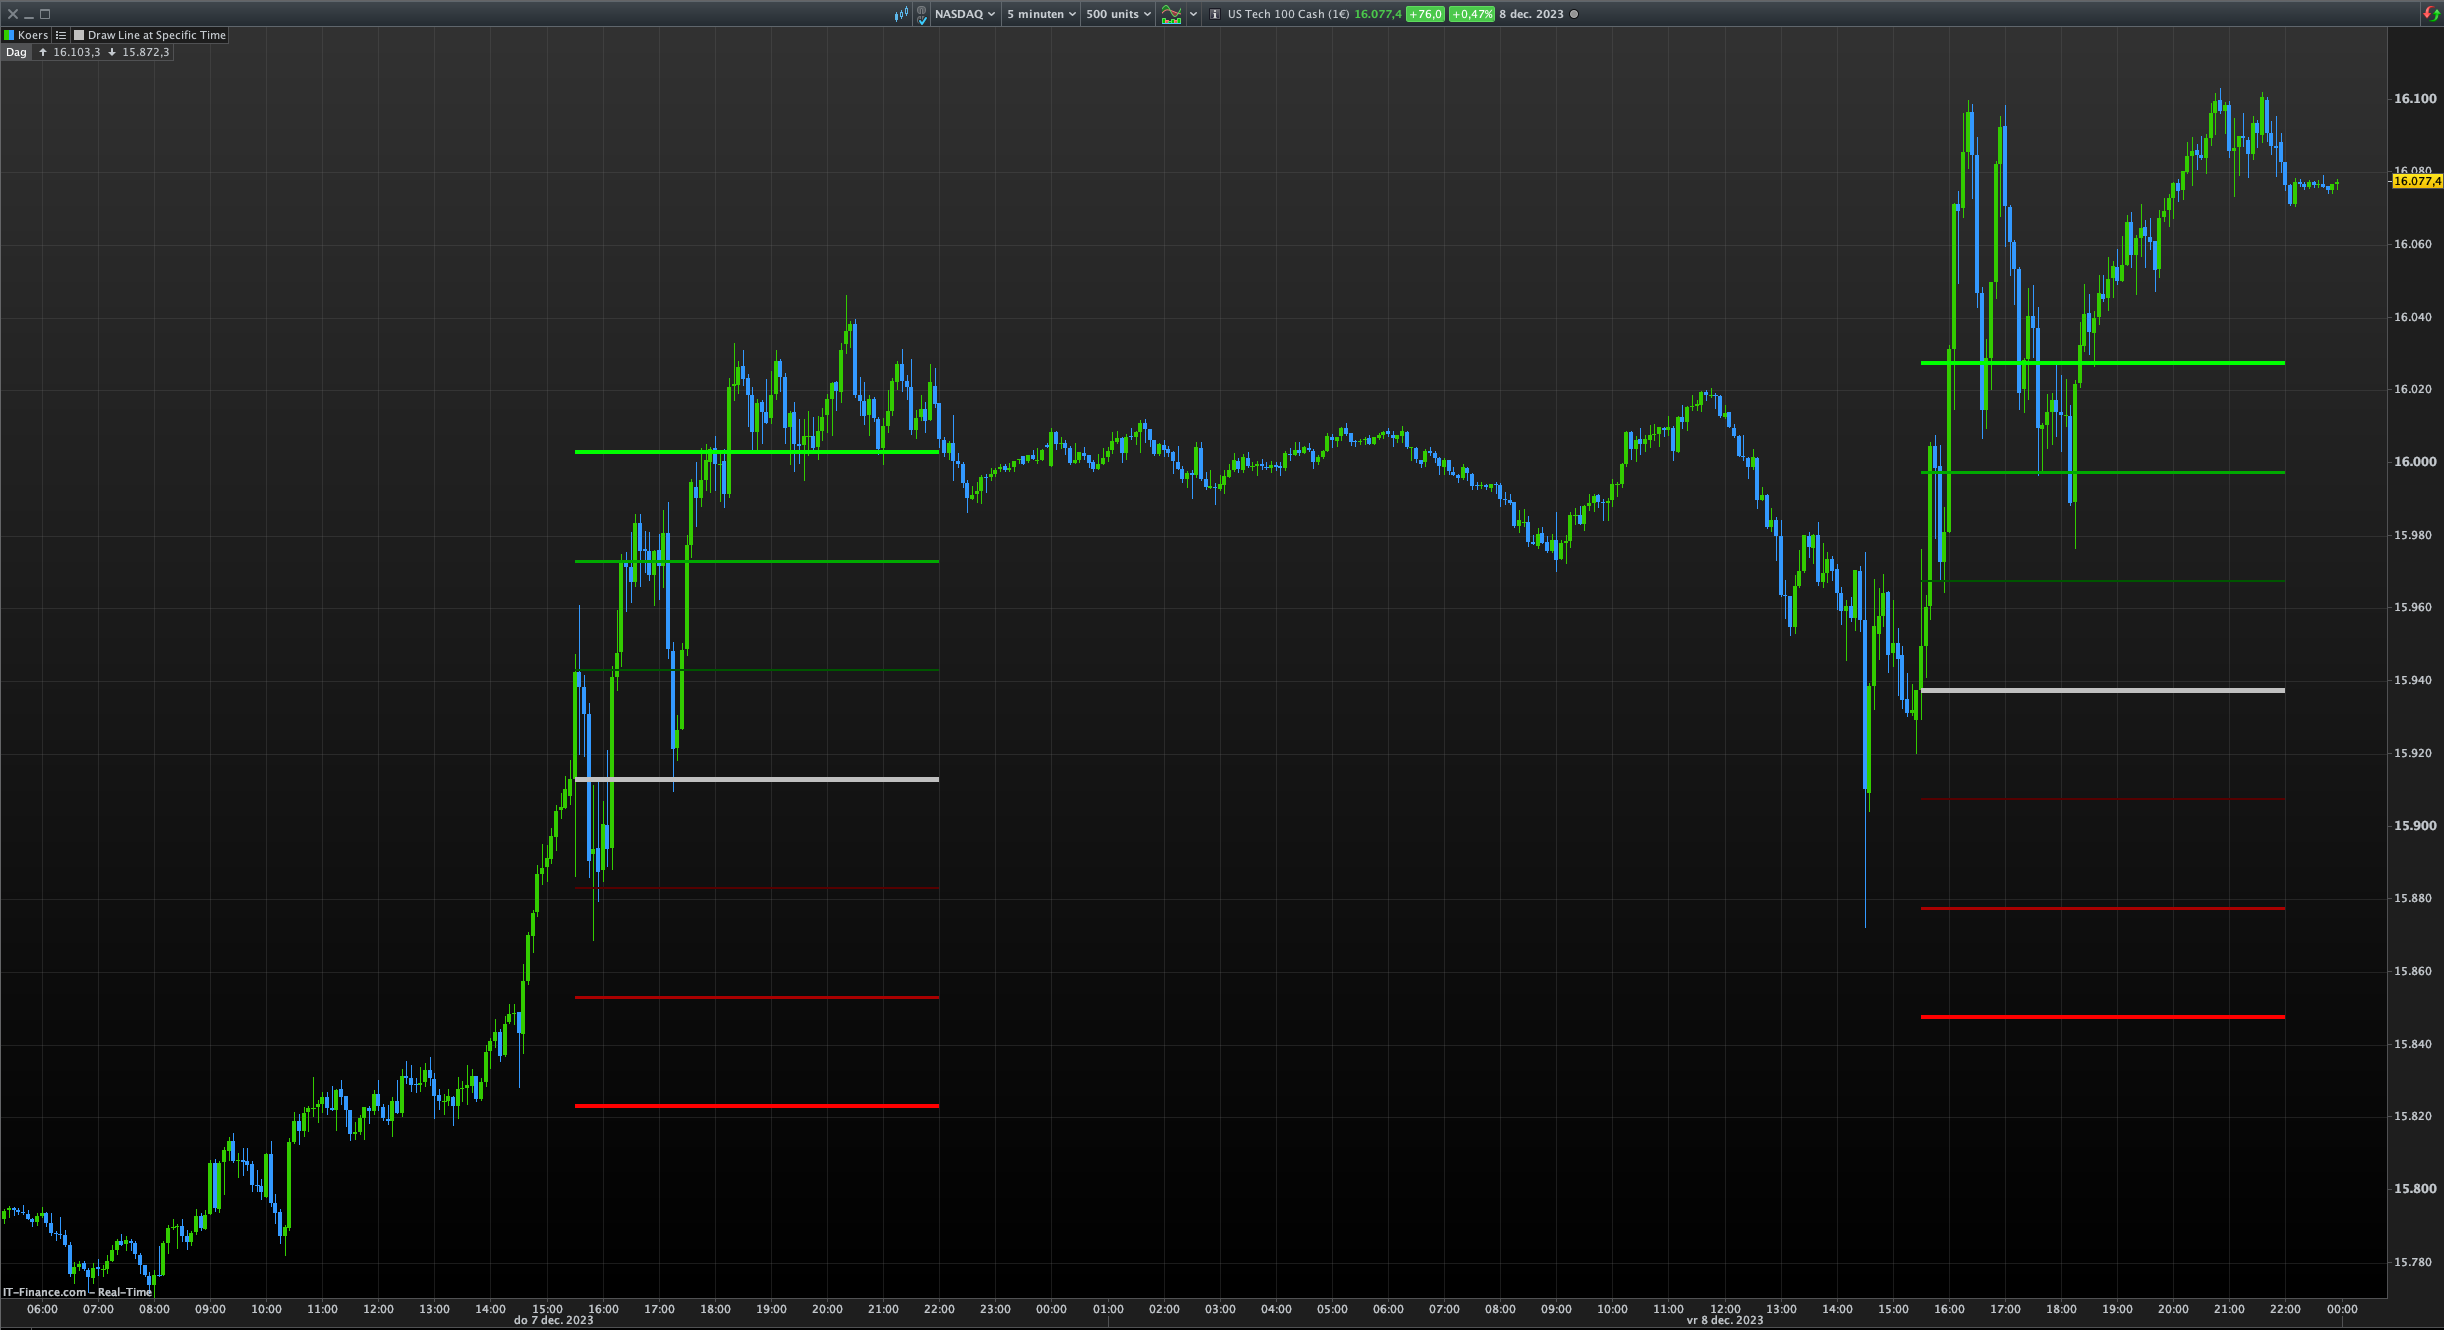
Task: Click the grey status dot by date
Action: [1574, 14]
